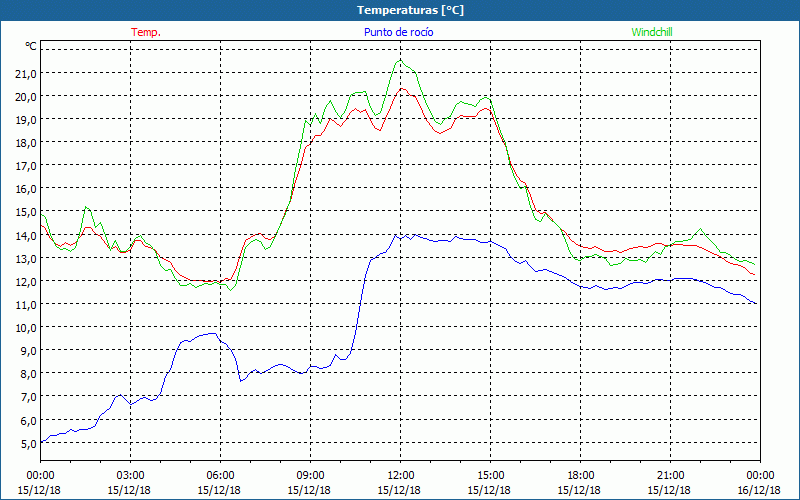Viewport: 800px width, 500px height.
Task: Click the °C unit label on the y-axis
Action: [31, 46]
